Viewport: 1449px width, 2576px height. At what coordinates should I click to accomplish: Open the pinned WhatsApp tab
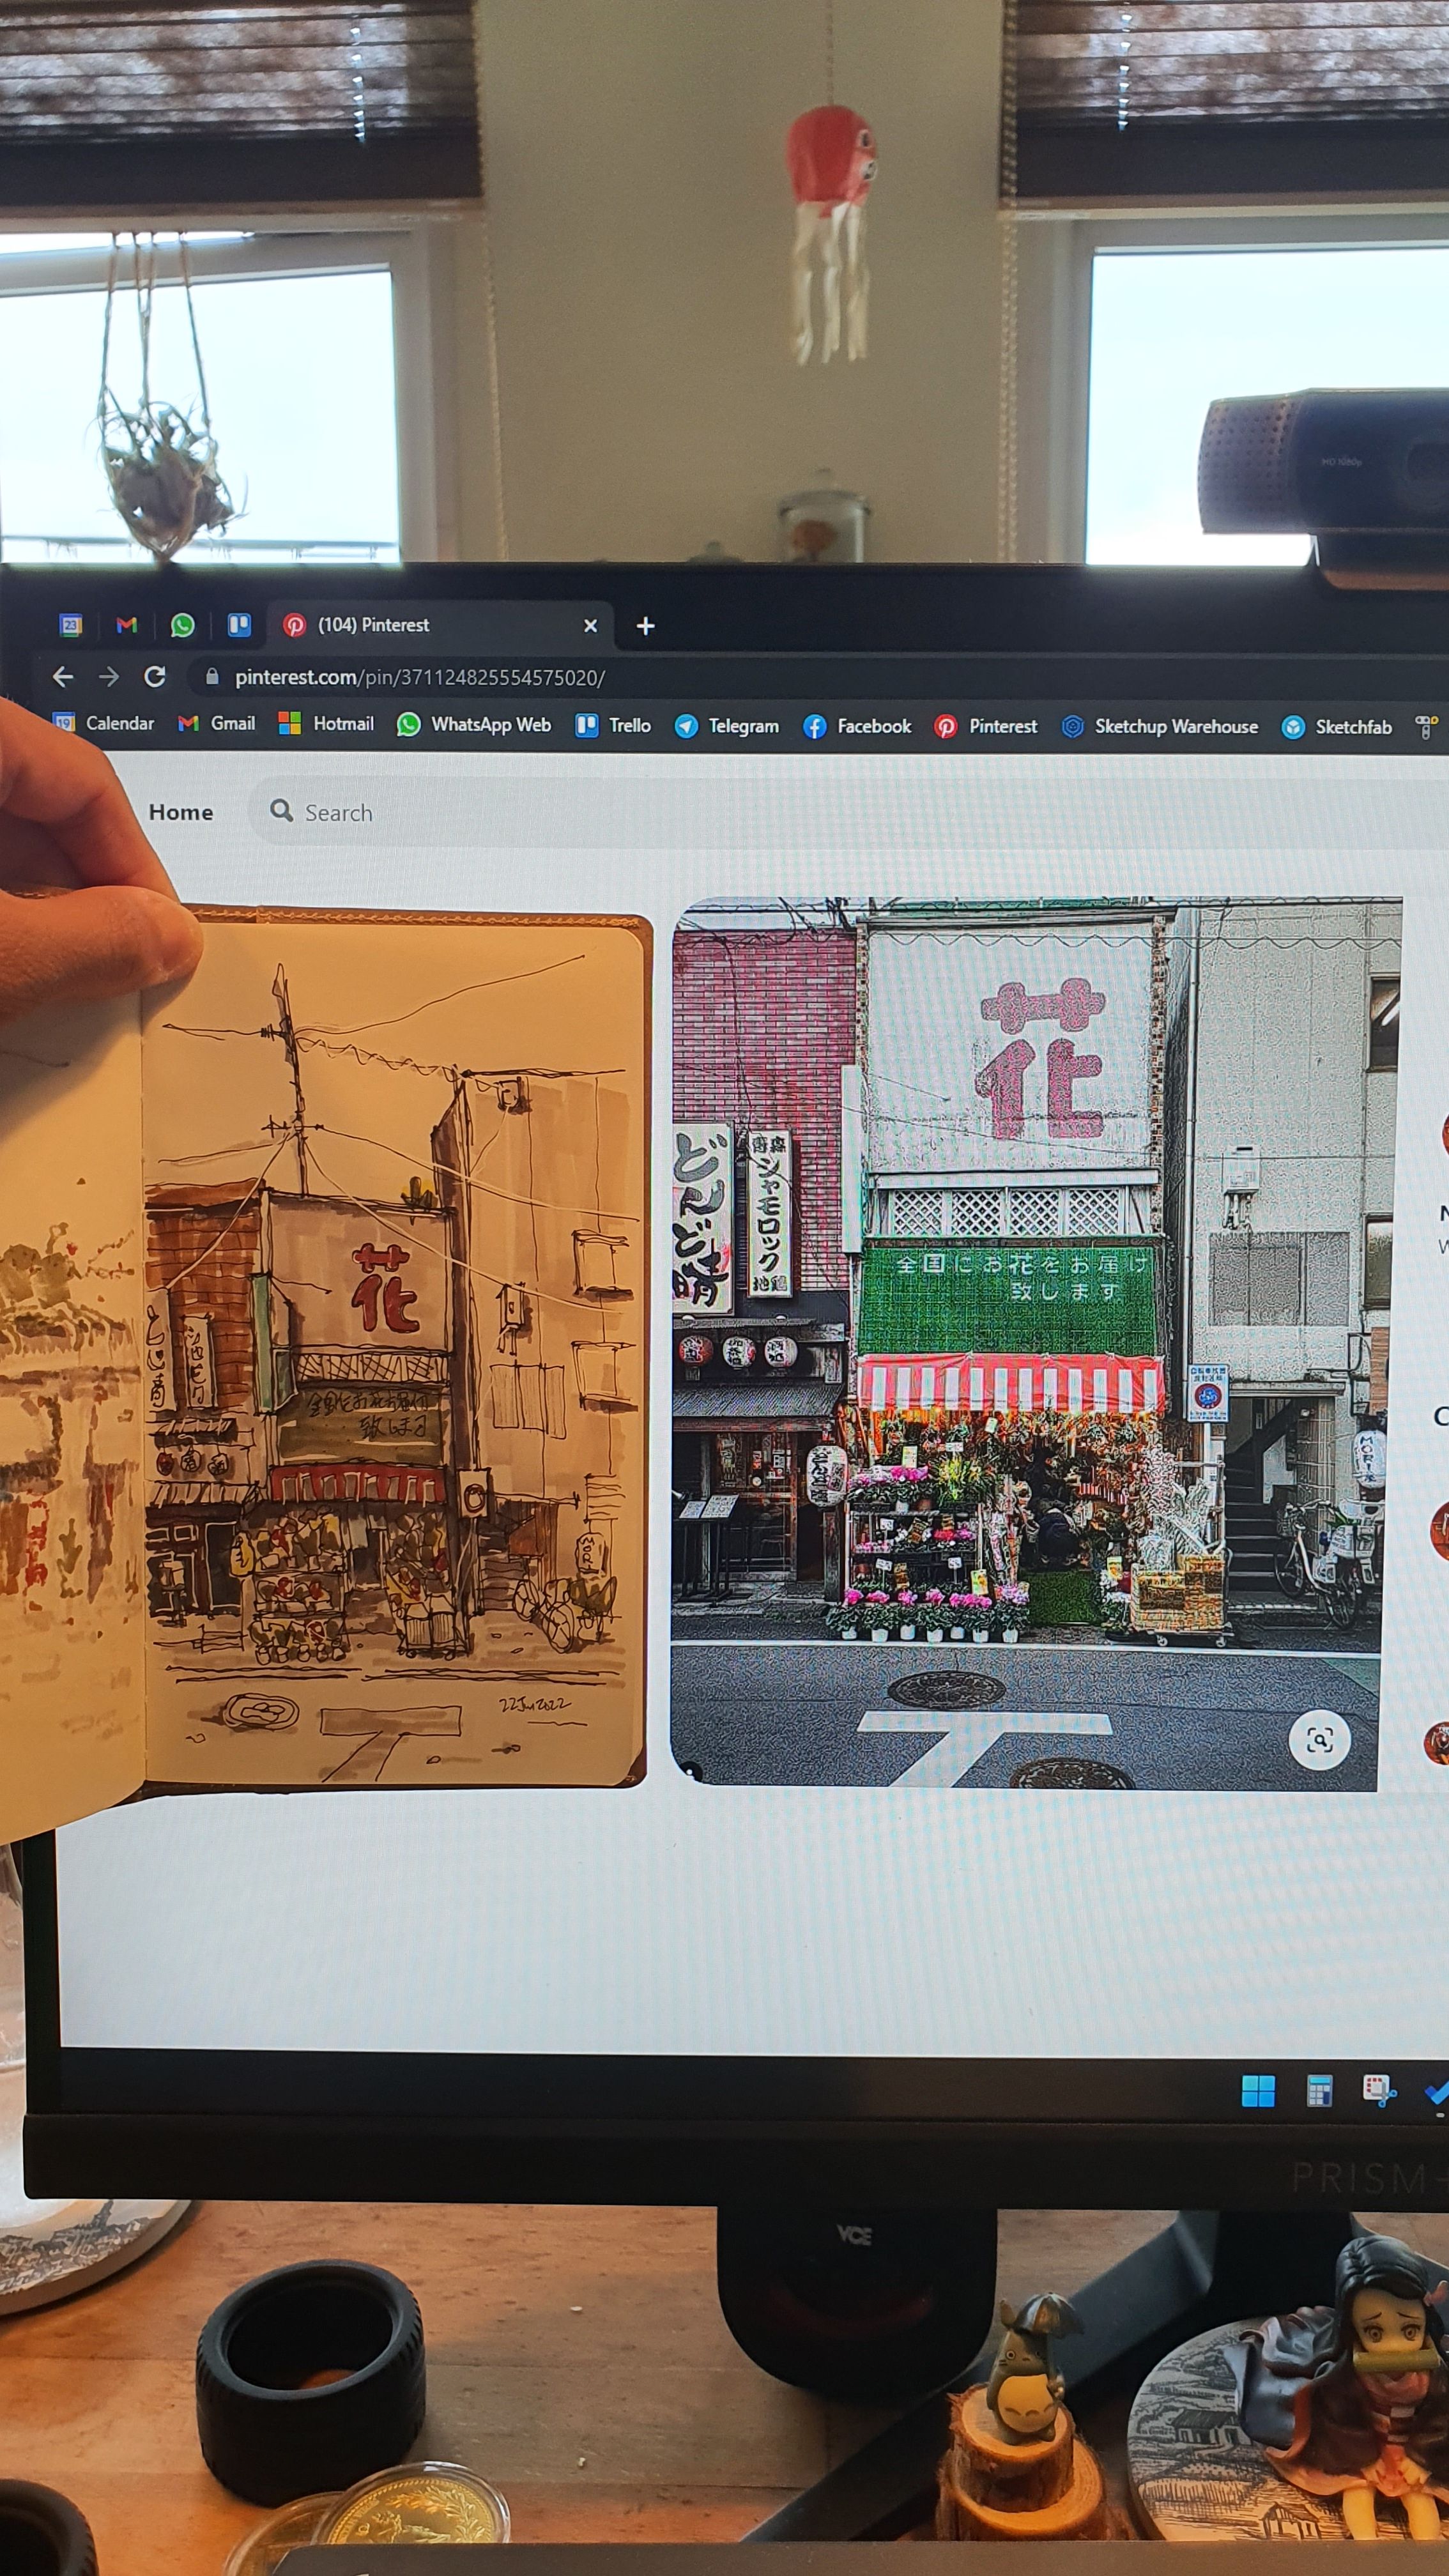click(183, 625)
